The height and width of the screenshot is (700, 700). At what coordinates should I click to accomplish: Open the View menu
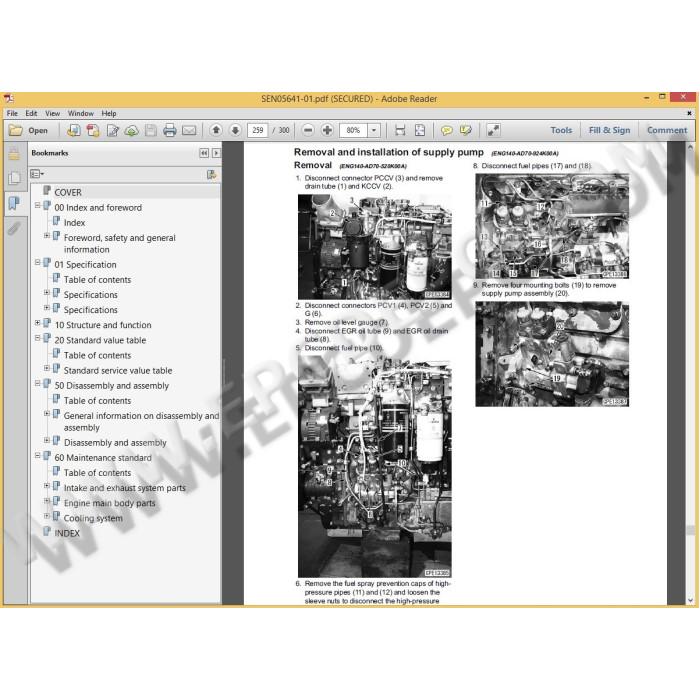[x=52, y=113]
